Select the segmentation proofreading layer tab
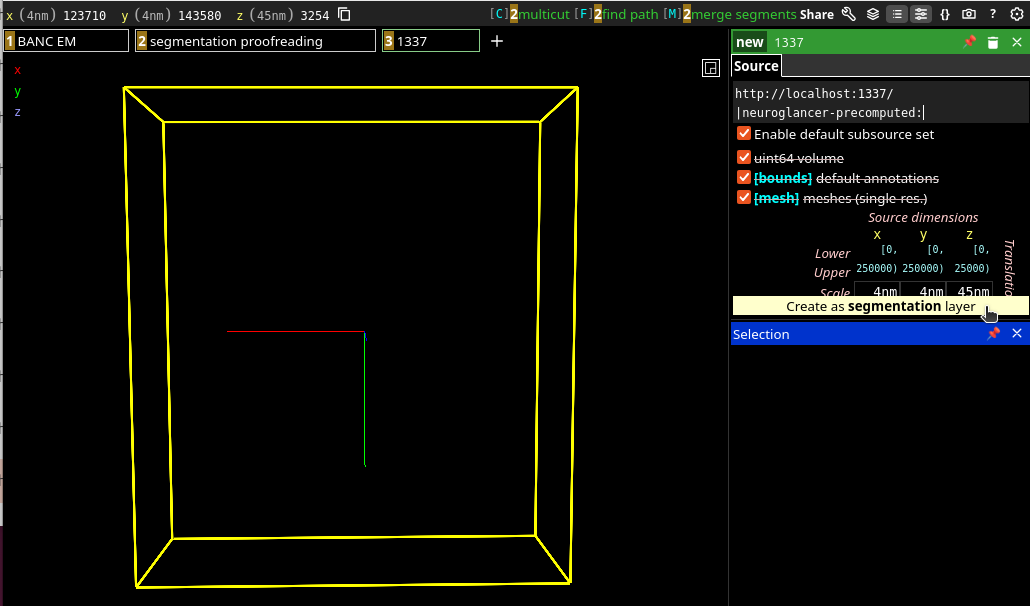Image resolution: width=1030 pixels, height=606 pixels. pyautogui.click(x=256, y=41)
